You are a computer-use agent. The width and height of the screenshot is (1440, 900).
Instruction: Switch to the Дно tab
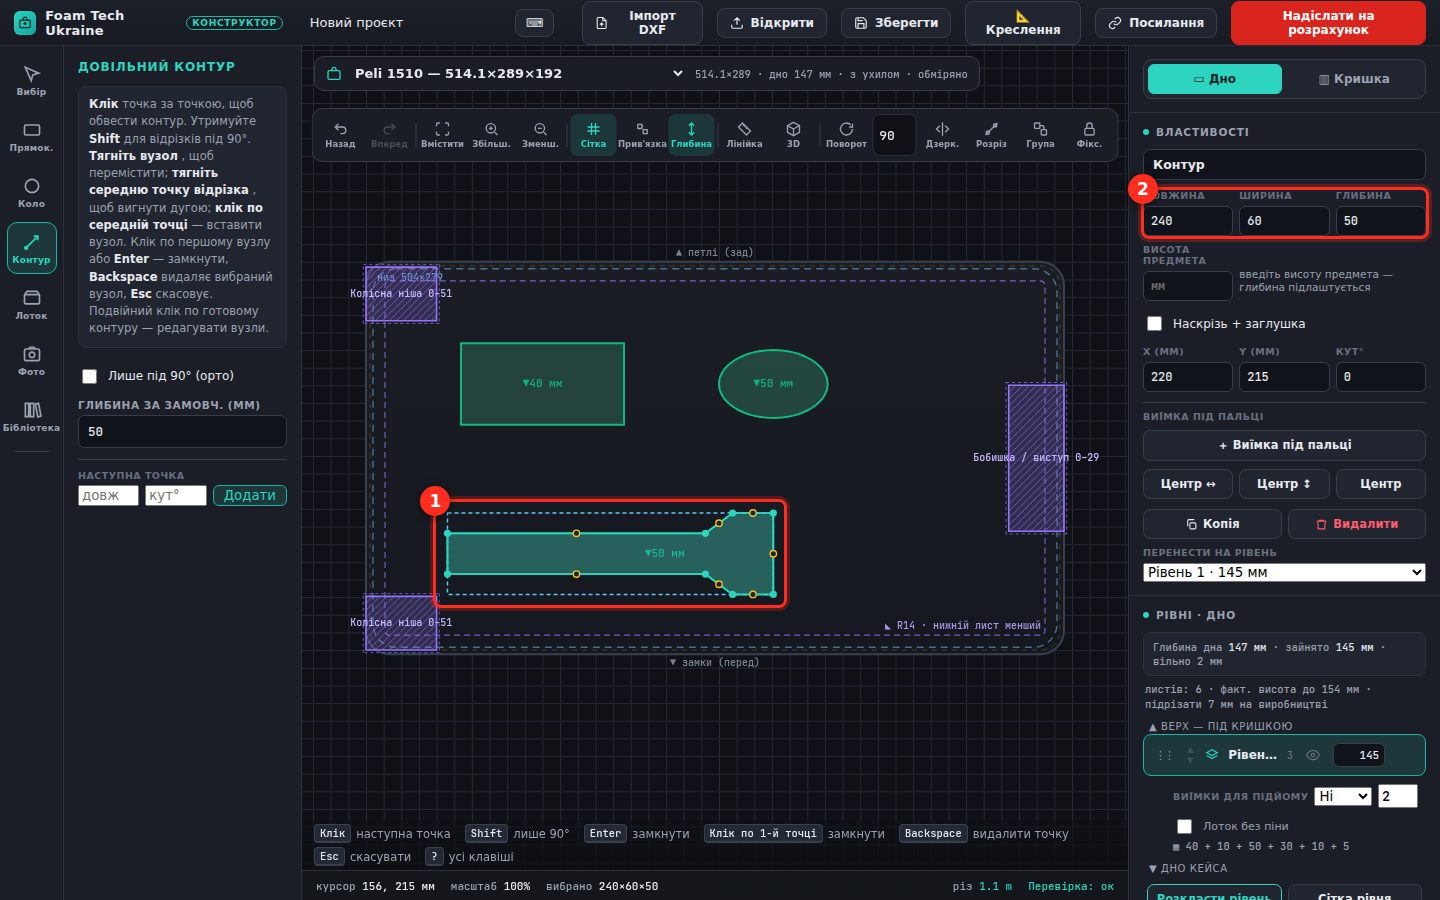1215,79
